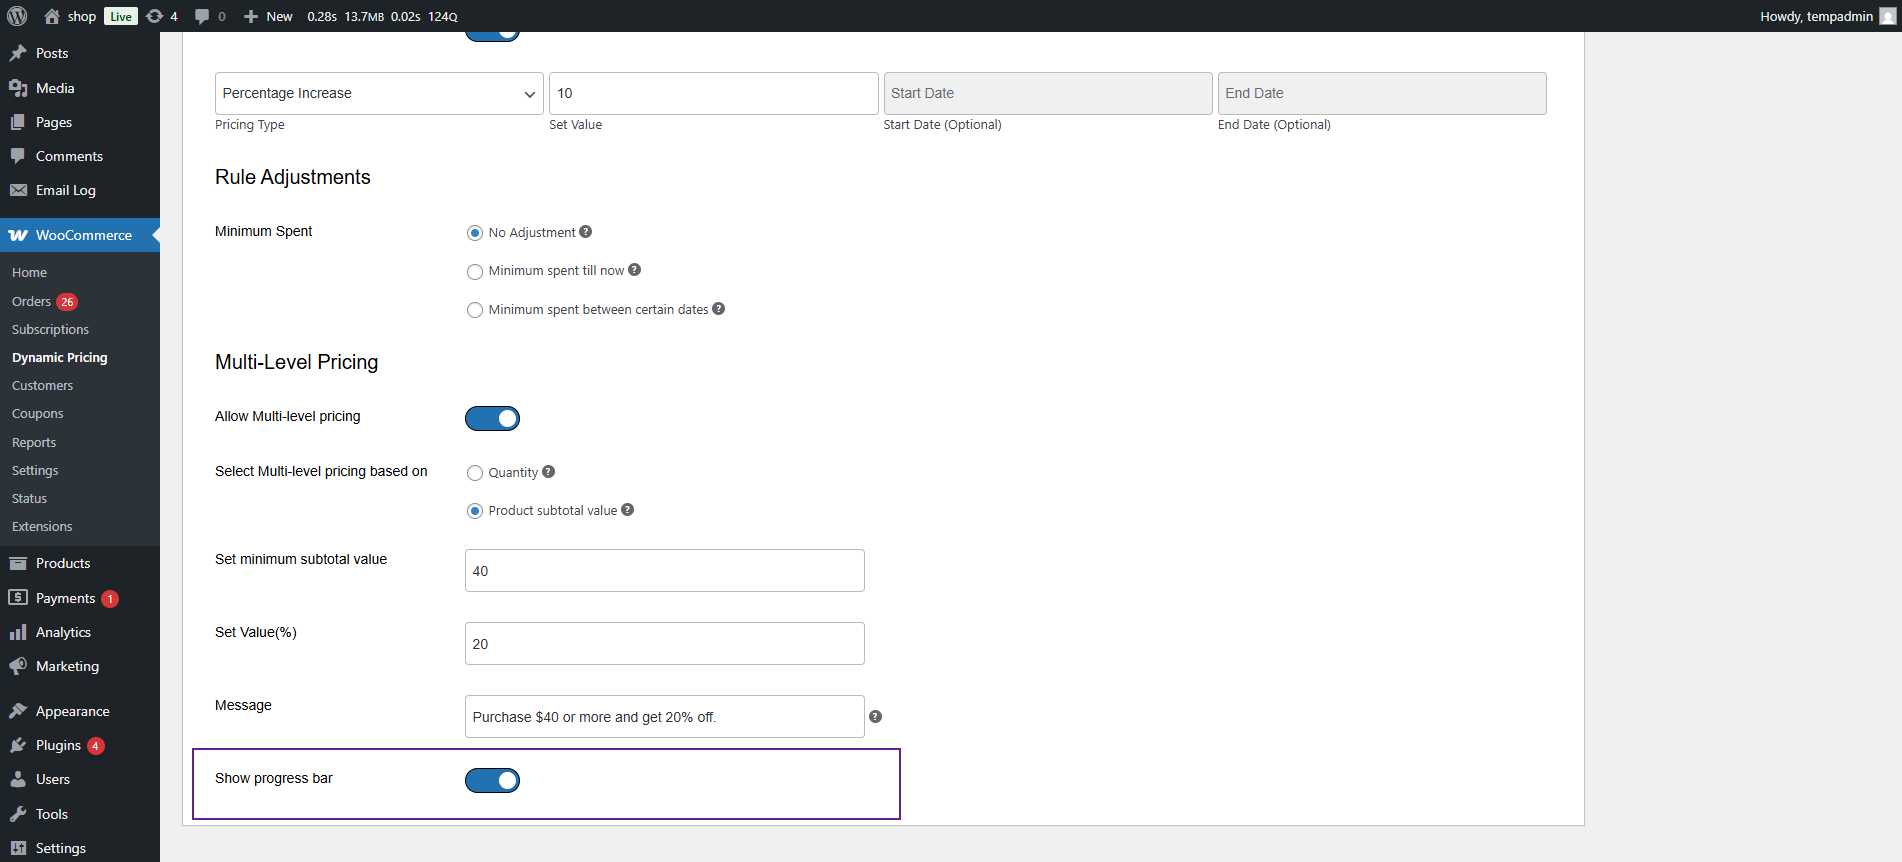Open the Start Date picker field
This screenshot has width=1902, height=862.
(1047, 93)
